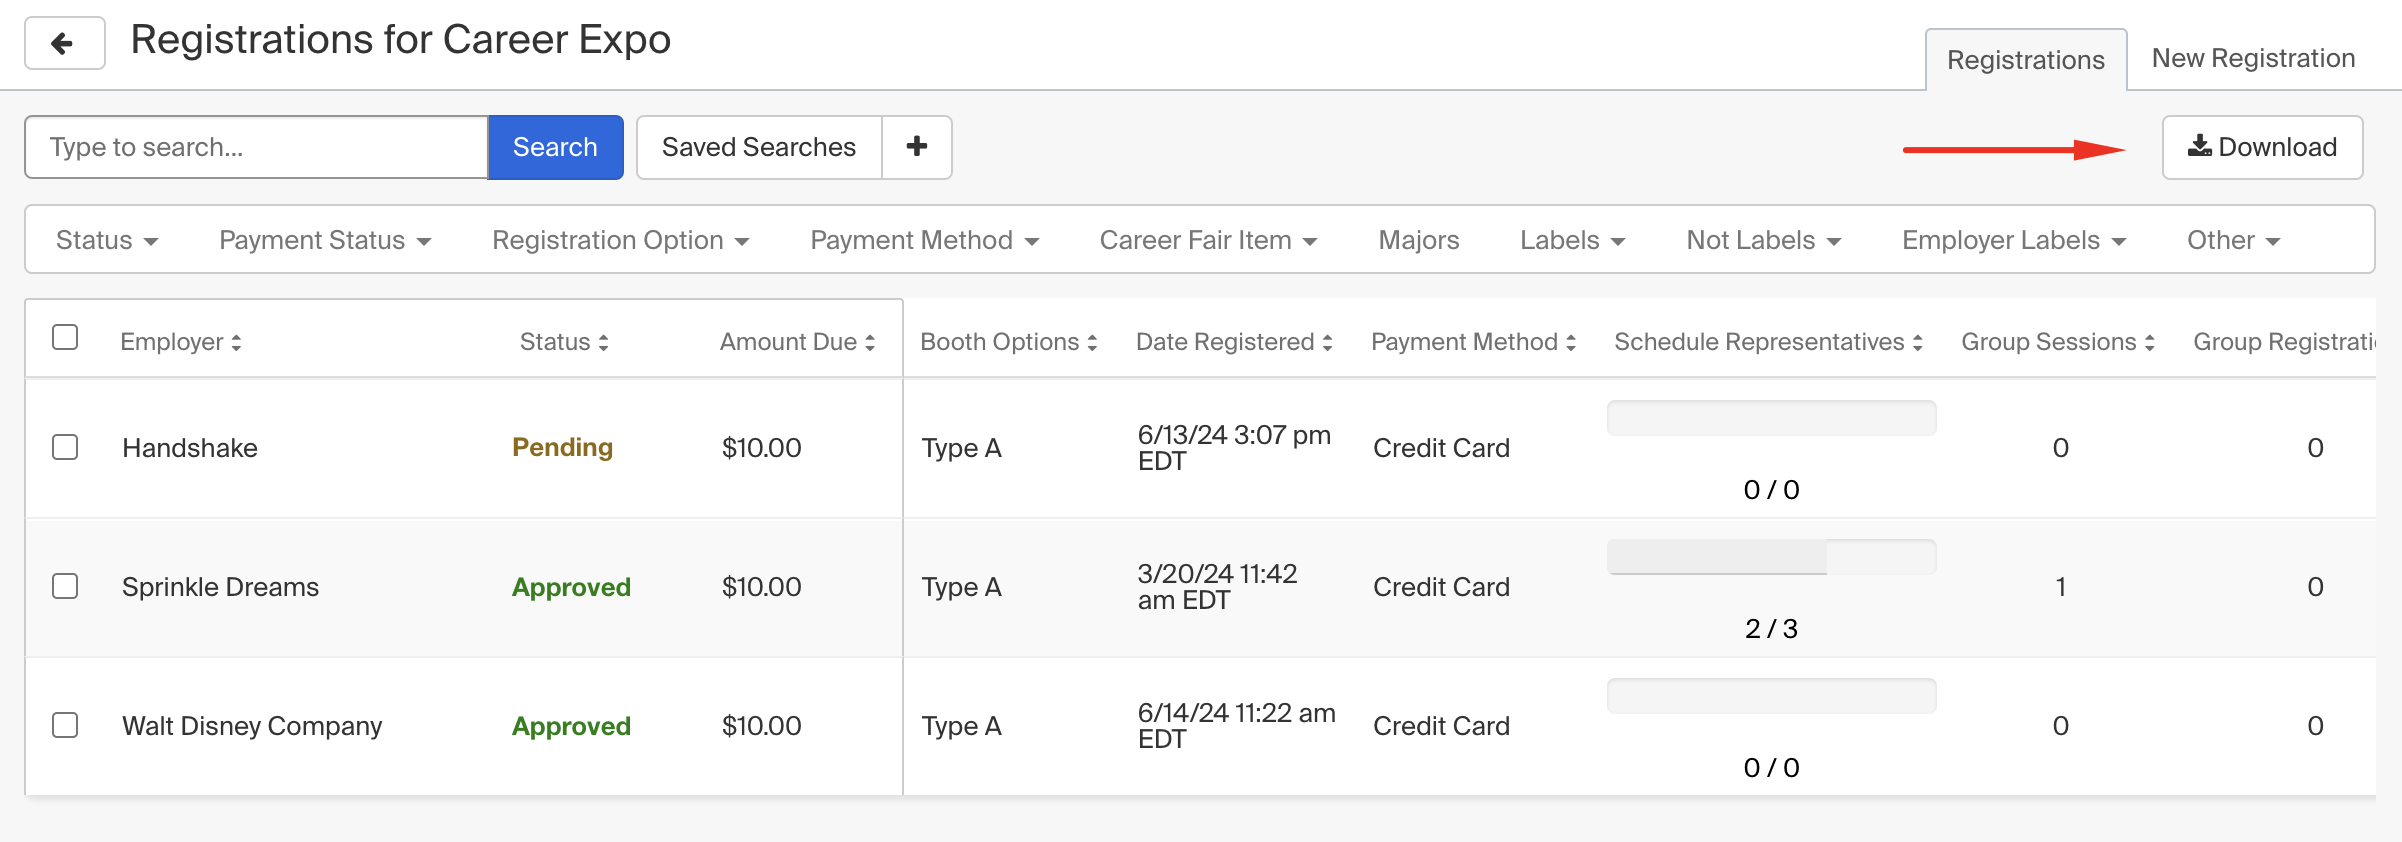Open the Handshake employer registration
Image resolution: width=2402 pixels, height=842 pixels.
(x=190, y=448)
